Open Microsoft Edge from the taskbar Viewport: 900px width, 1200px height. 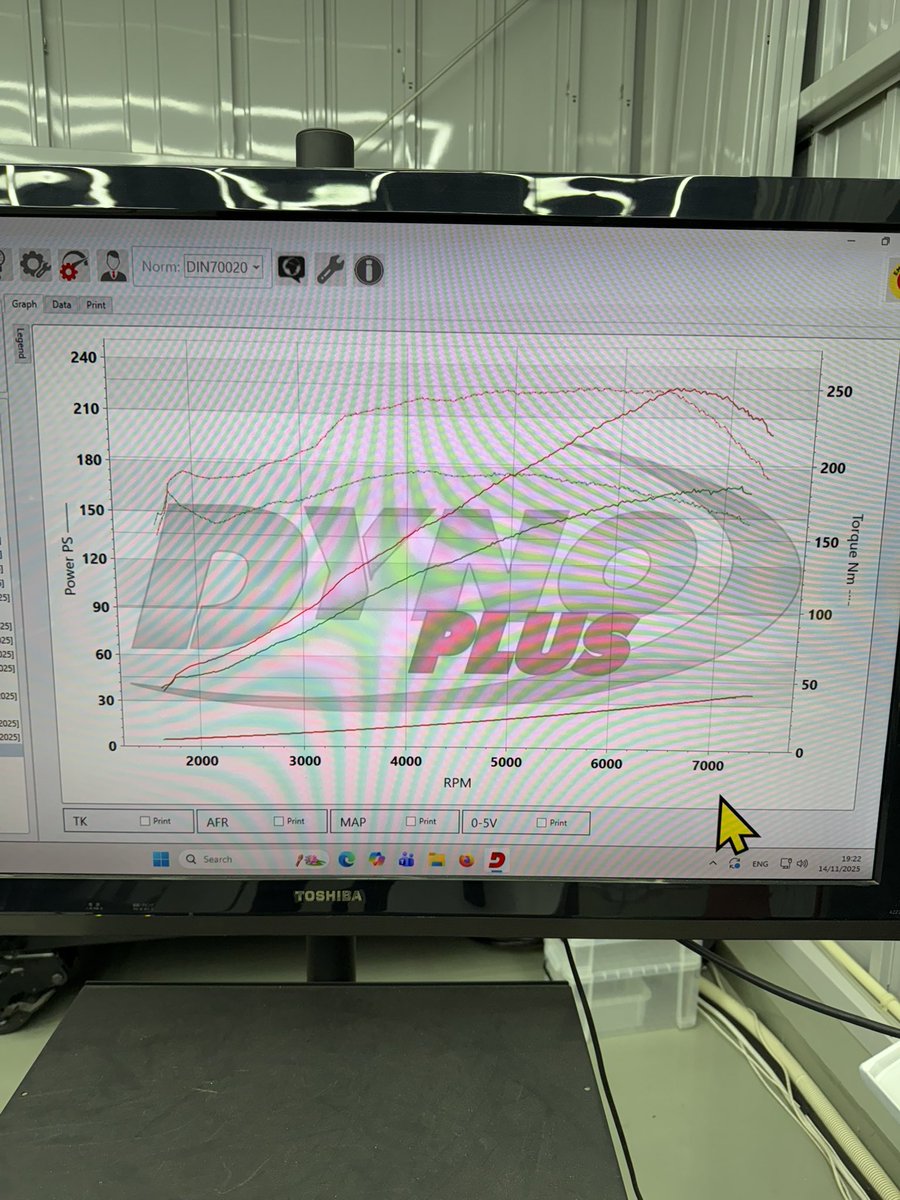point(346,859)
